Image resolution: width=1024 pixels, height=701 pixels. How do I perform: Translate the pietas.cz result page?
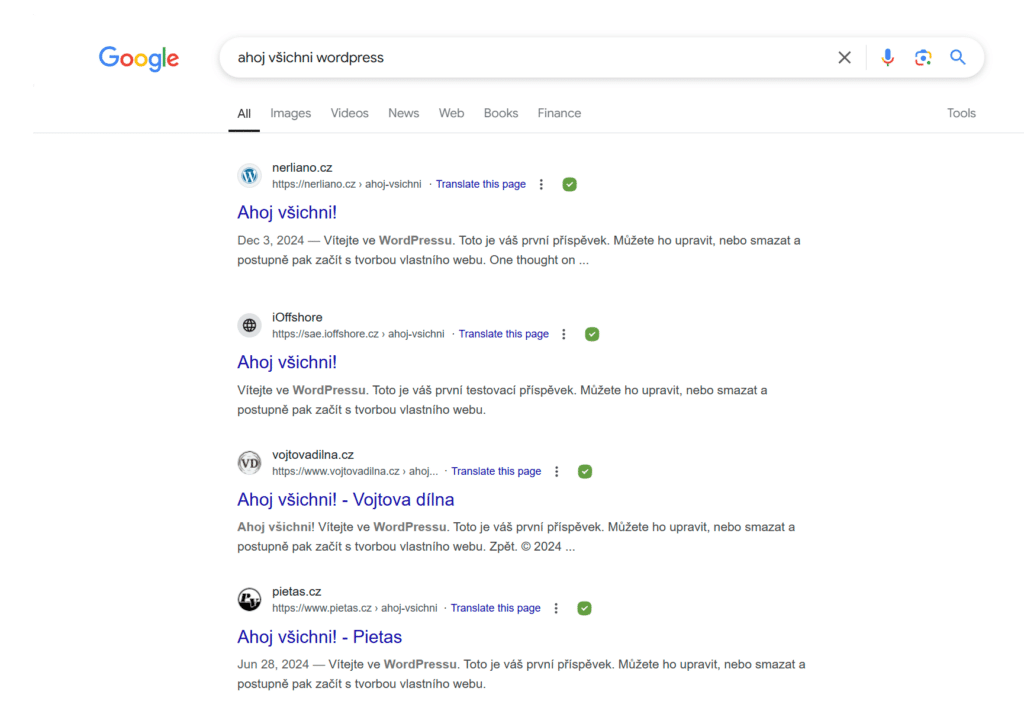496,608
